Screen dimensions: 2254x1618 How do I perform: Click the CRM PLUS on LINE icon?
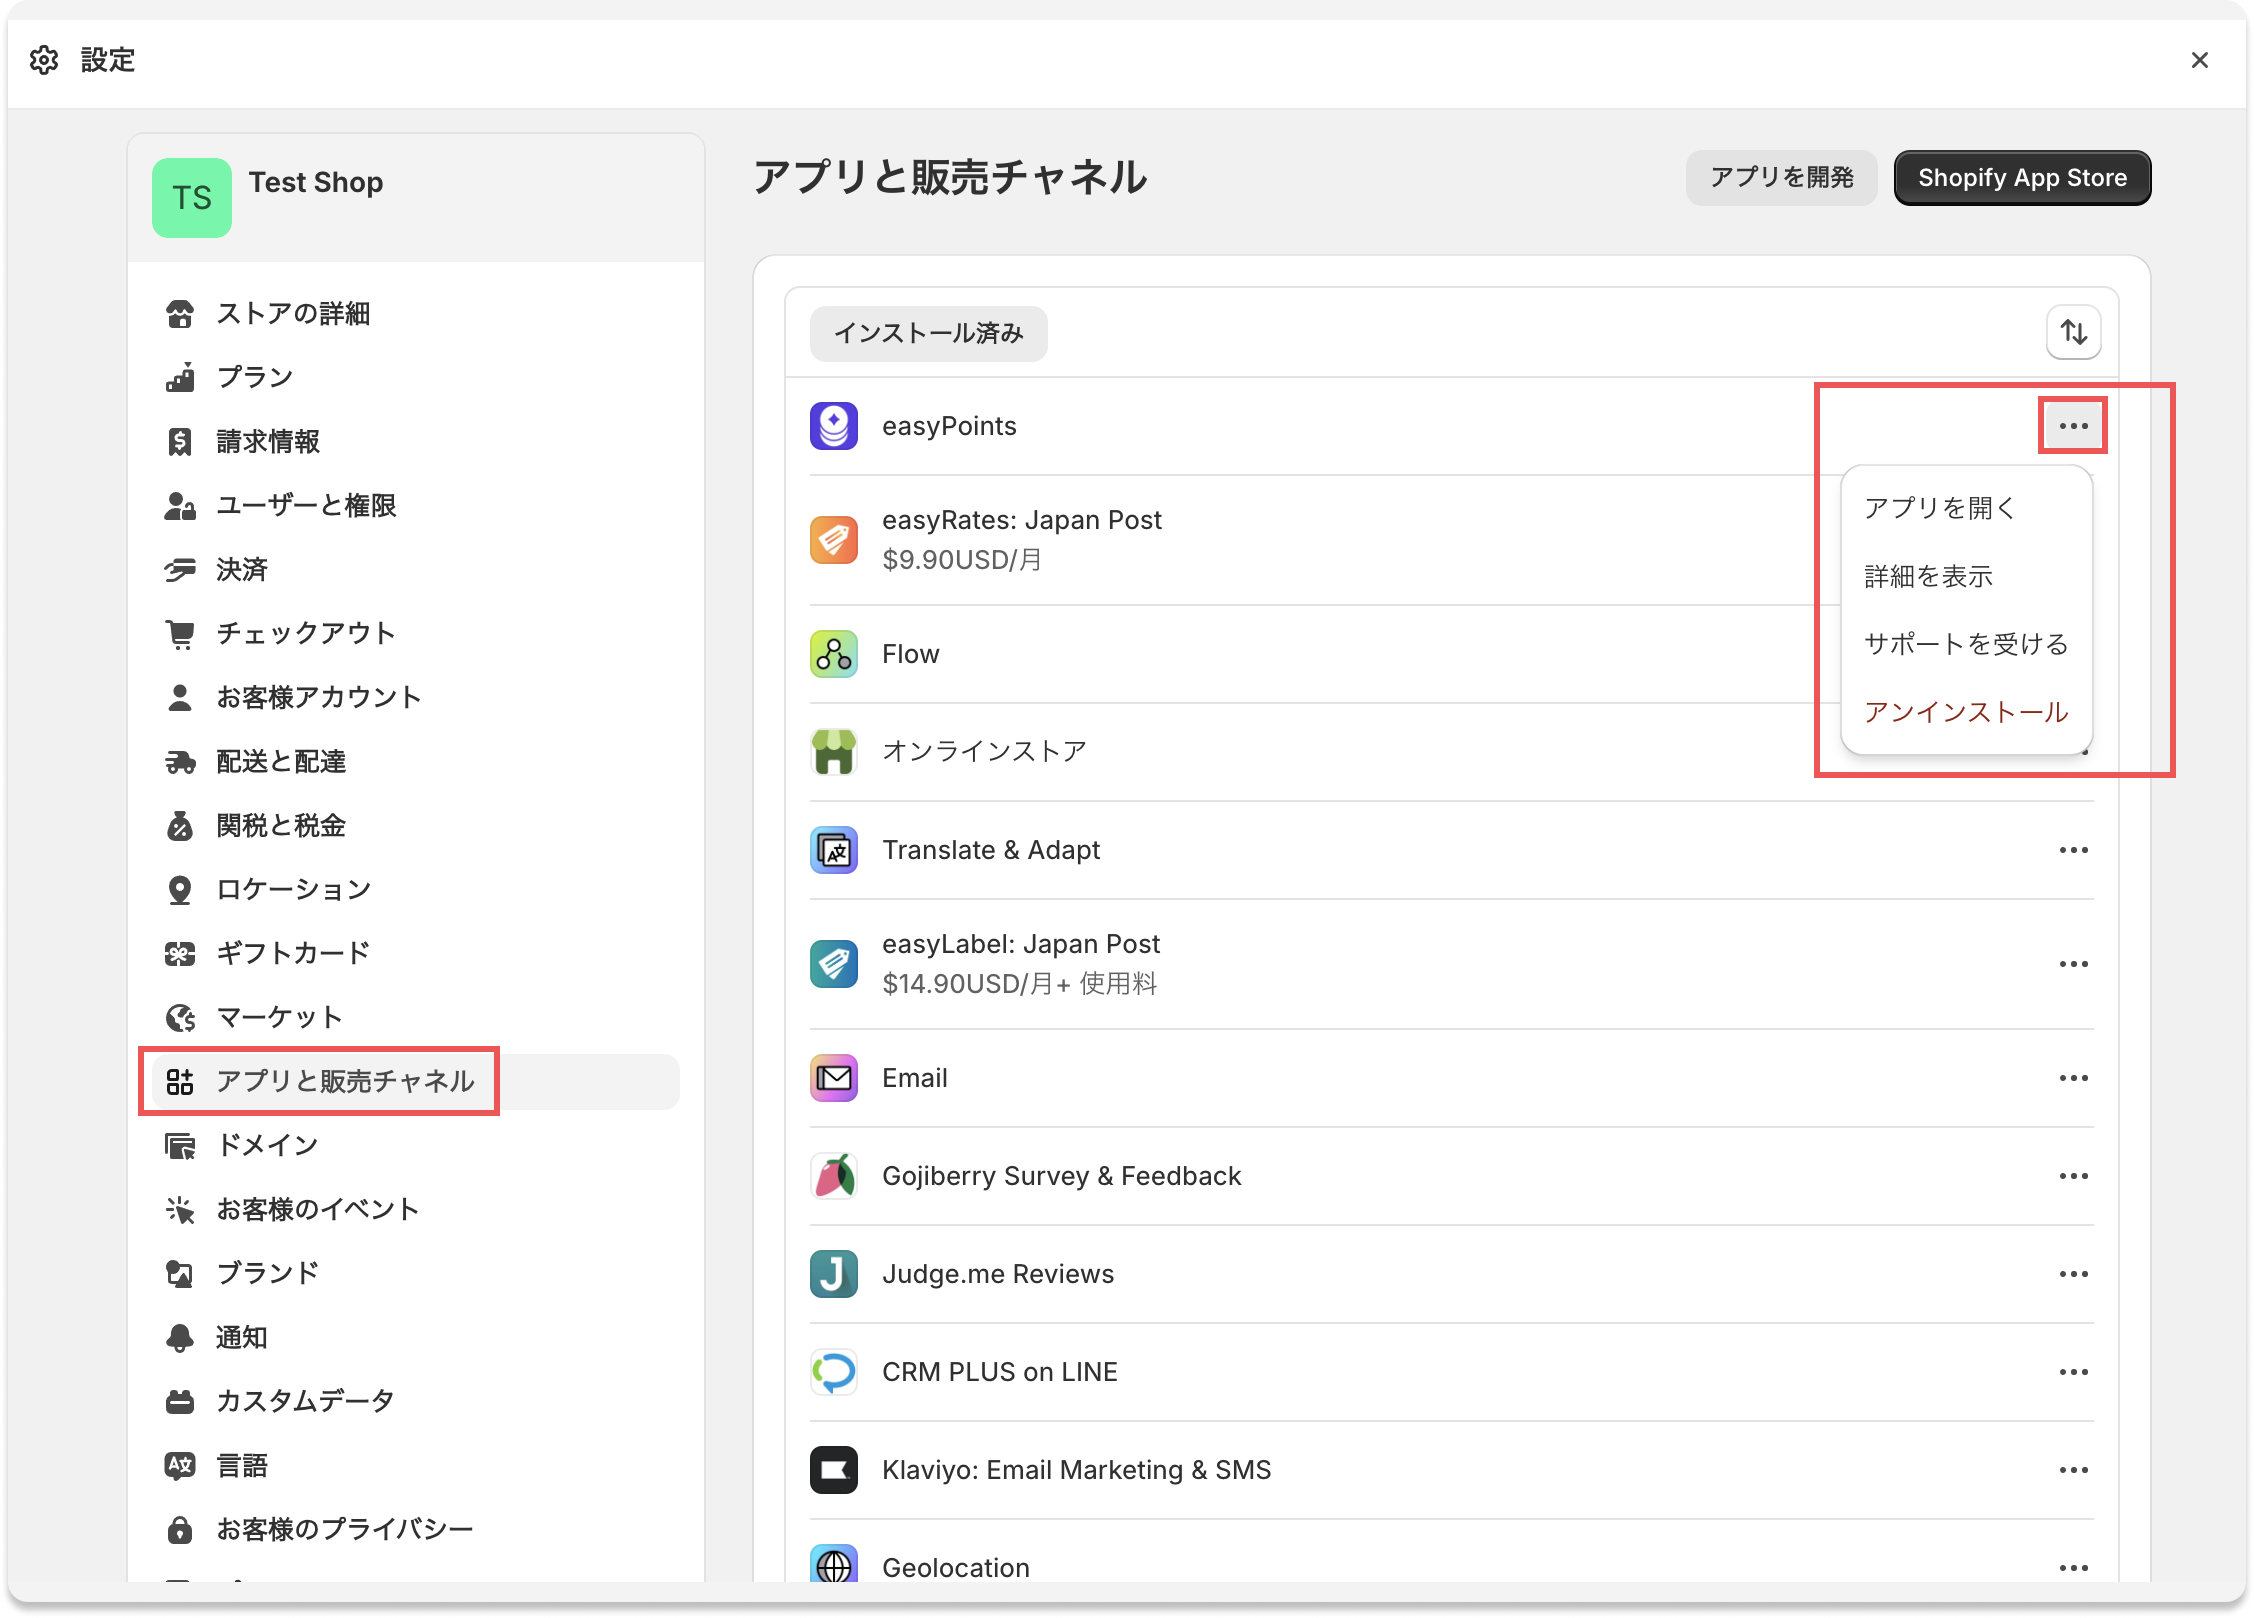tap(833, 1372)
